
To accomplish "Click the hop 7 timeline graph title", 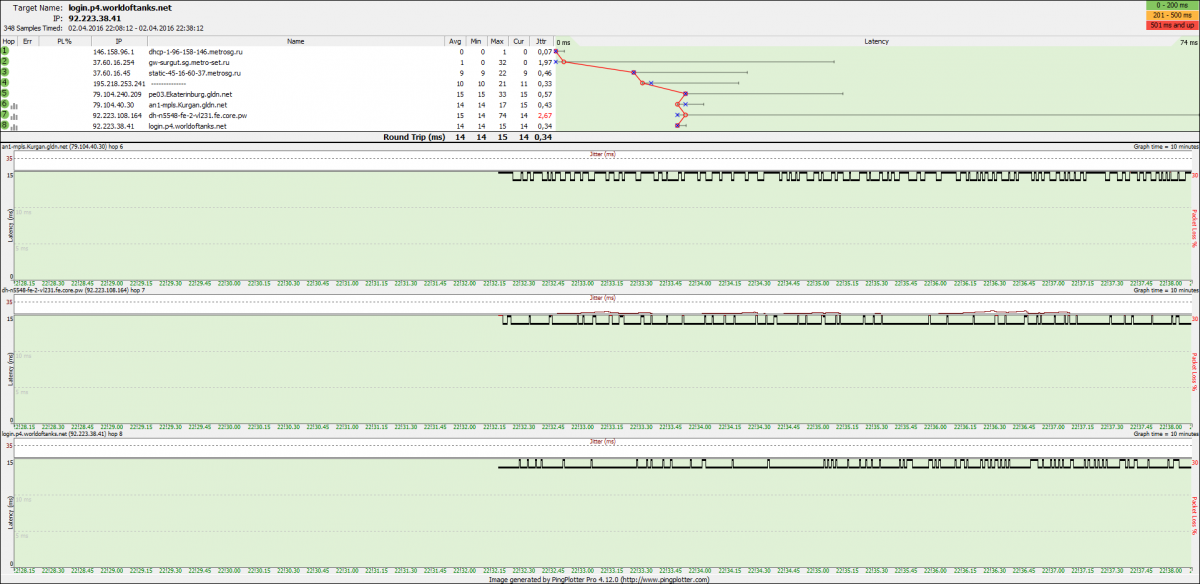I will pos(73,291).
